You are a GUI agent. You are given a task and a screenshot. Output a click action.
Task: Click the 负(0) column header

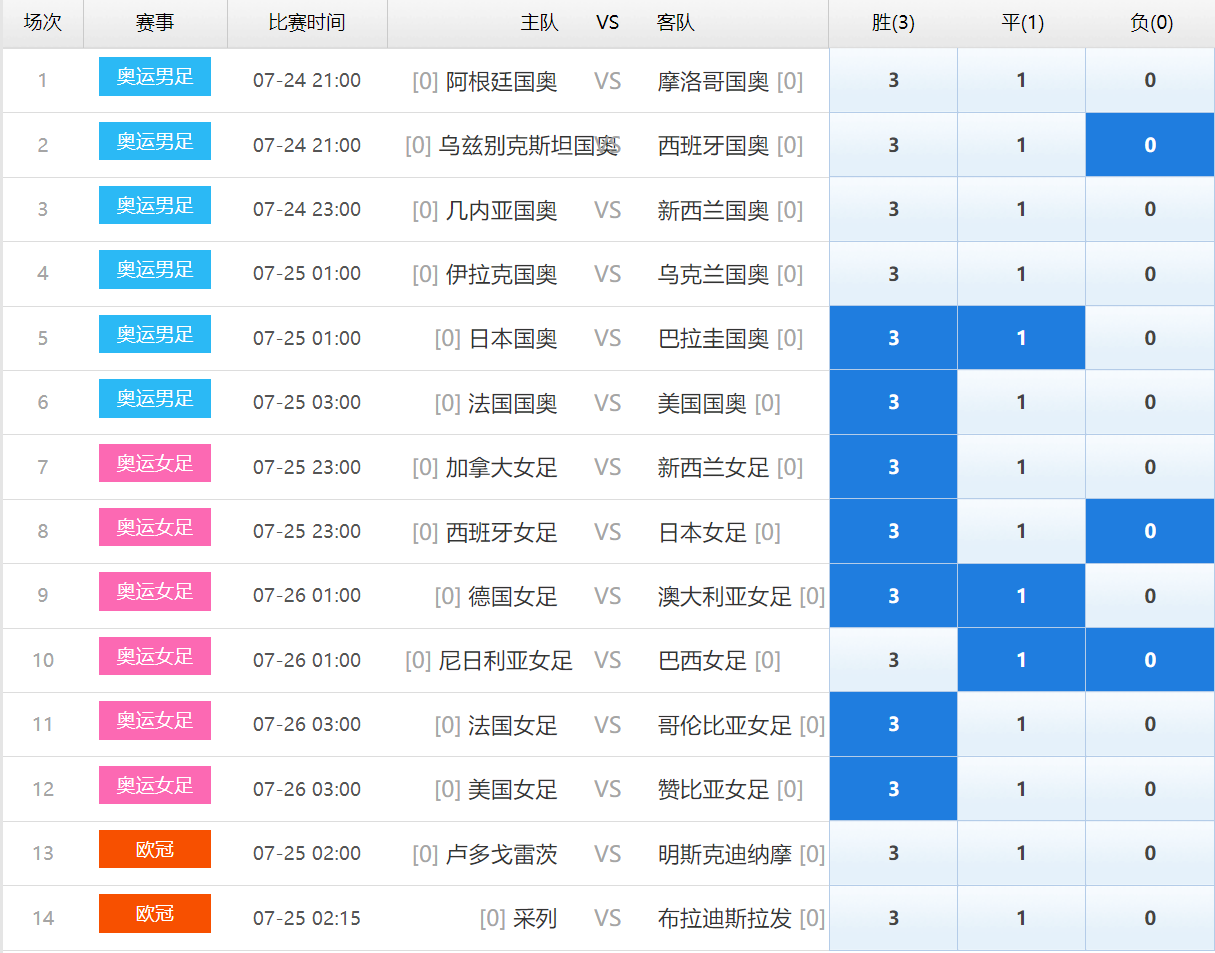(1151, 23)
